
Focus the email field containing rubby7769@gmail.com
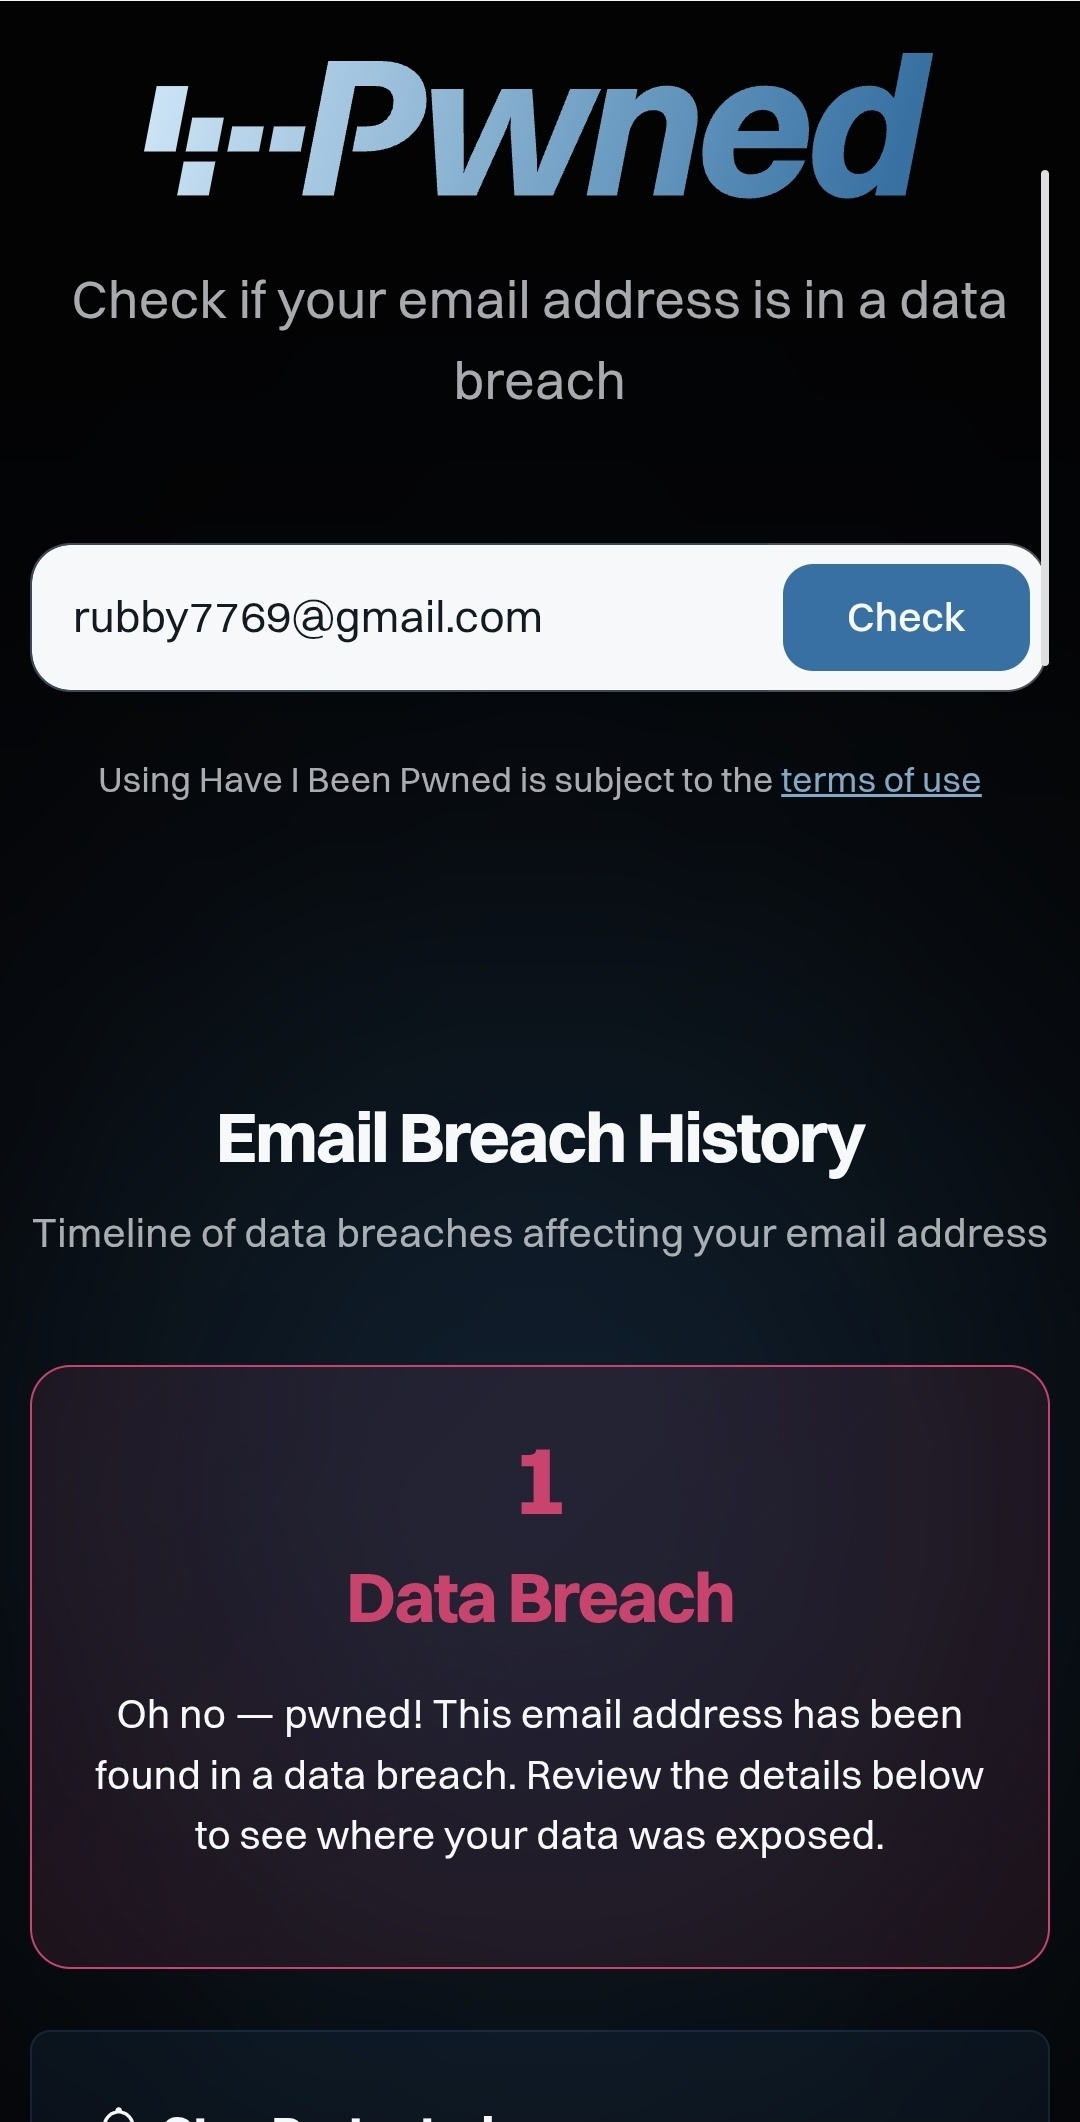[400, 618]
